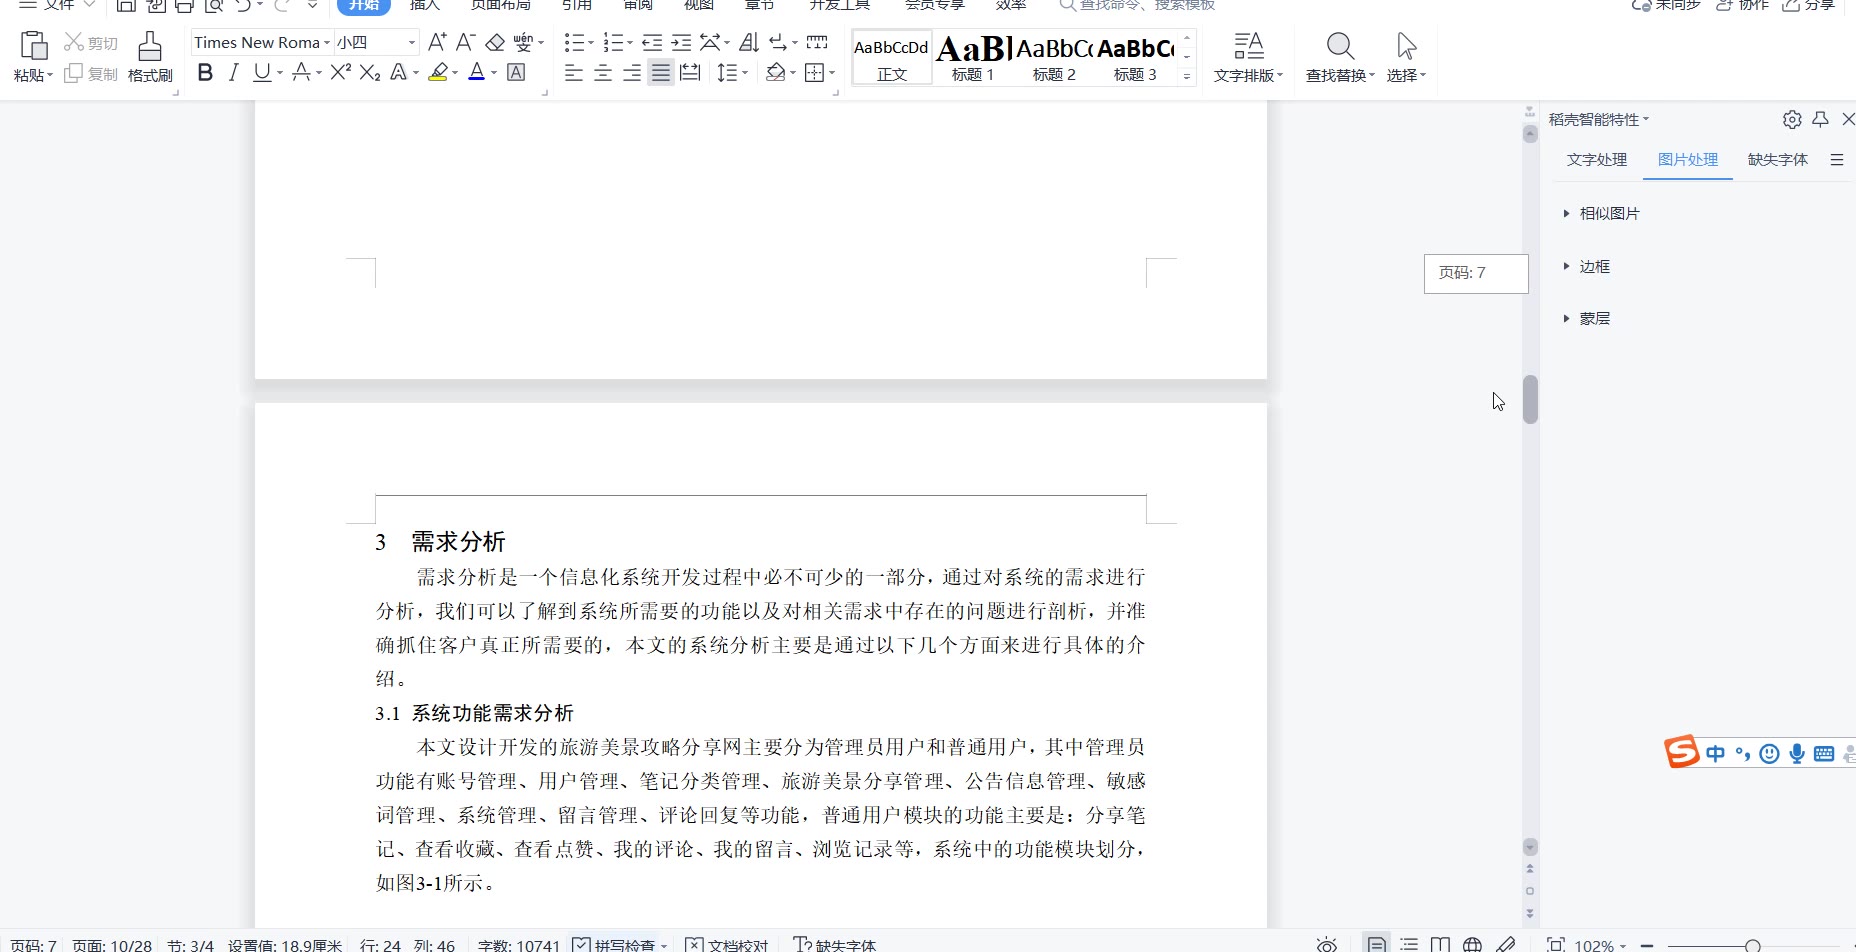This screenshot has width=1856, height=952.
Task: Toggle Bold formatting
Action: pos(205,72)
